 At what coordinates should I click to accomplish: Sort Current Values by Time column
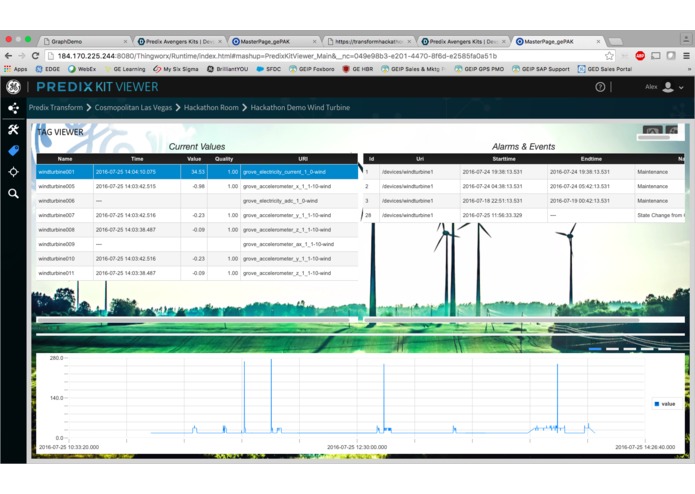coord(137,159)
